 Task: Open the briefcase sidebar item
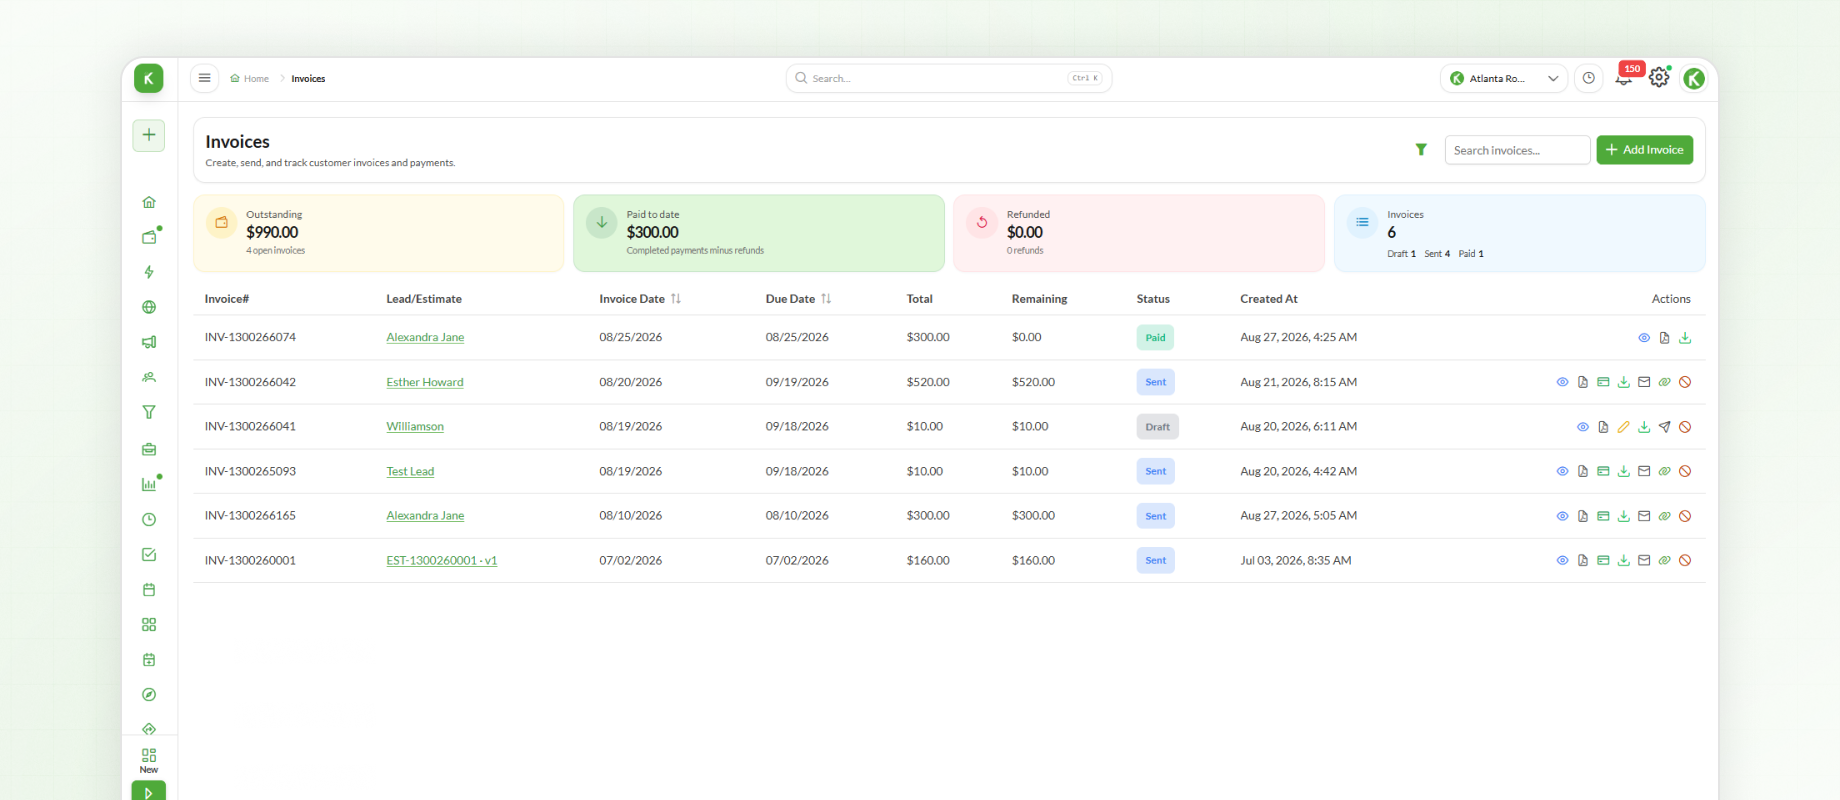click(149, 449)
